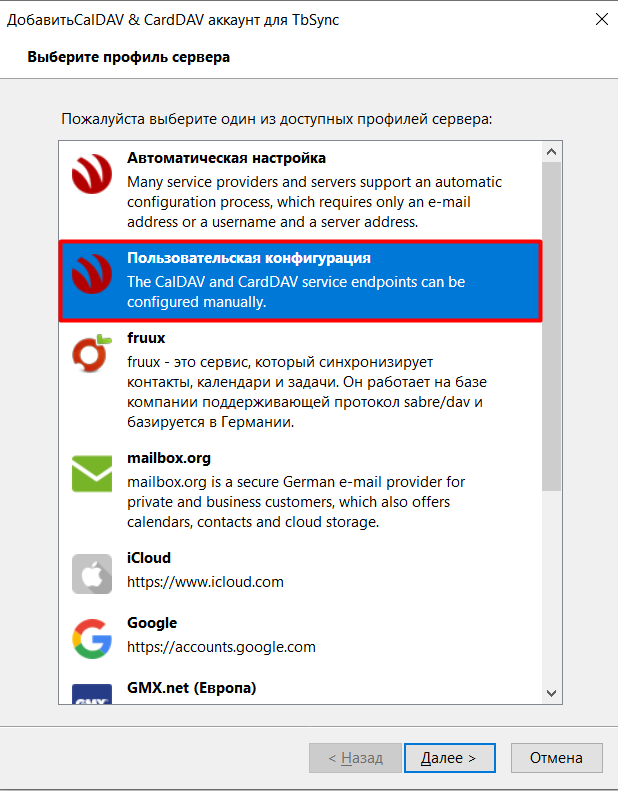Go to next step with Далее

[x=450, y=758]
